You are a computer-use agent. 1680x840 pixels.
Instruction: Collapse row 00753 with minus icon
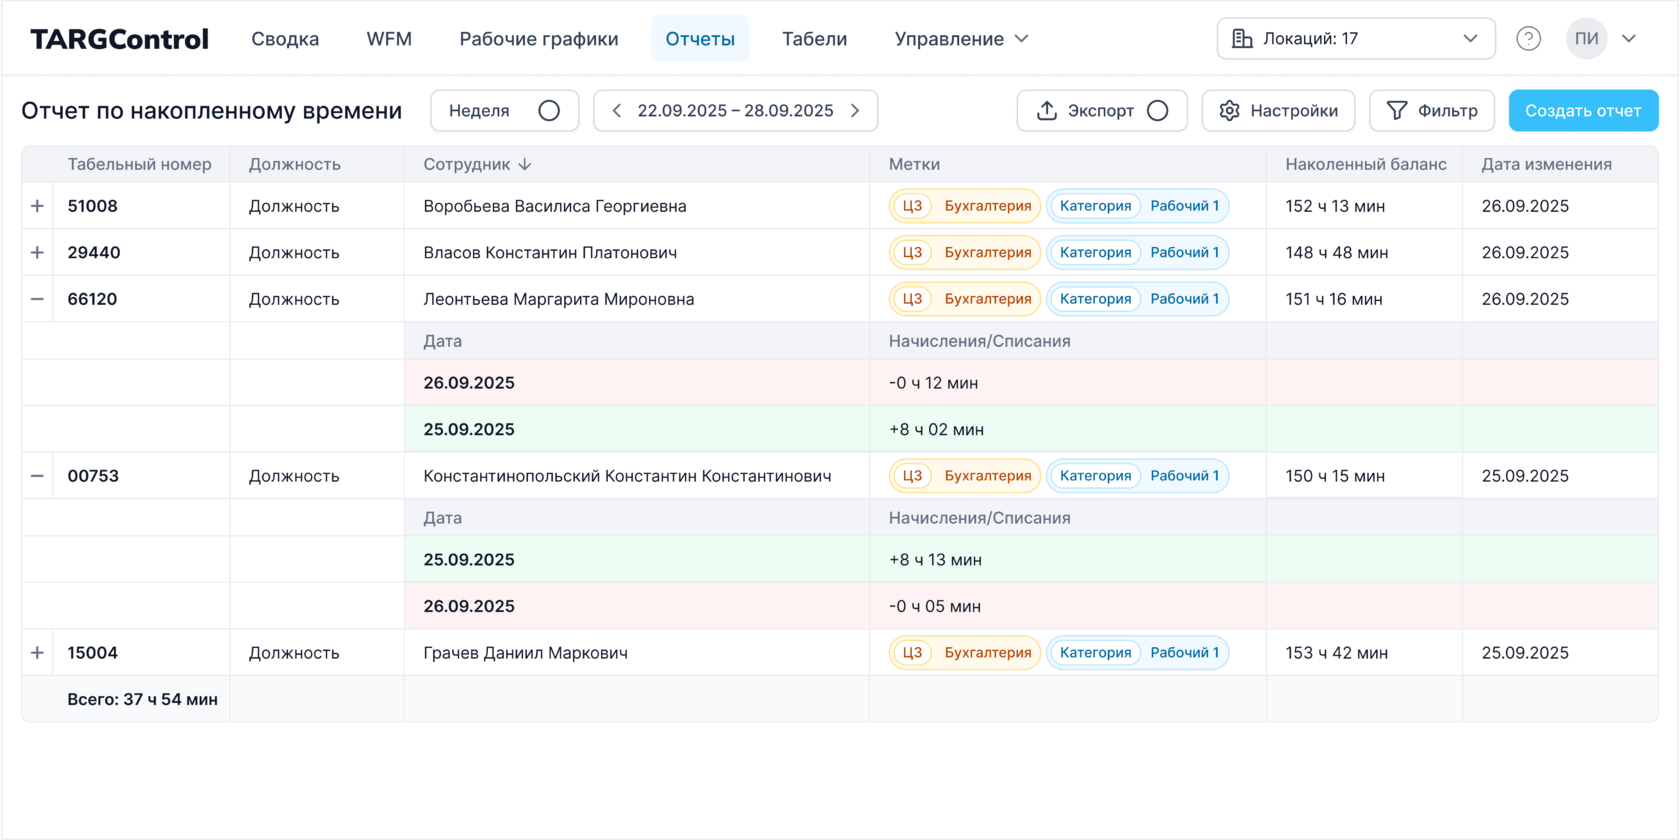[x=37, y=476]
